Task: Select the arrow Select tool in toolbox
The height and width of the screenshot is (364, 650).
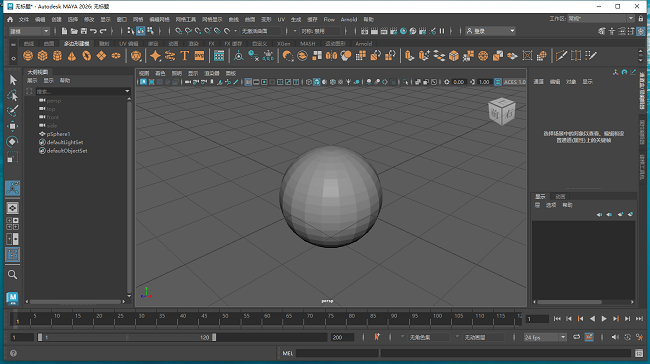Action: (12, 80)
